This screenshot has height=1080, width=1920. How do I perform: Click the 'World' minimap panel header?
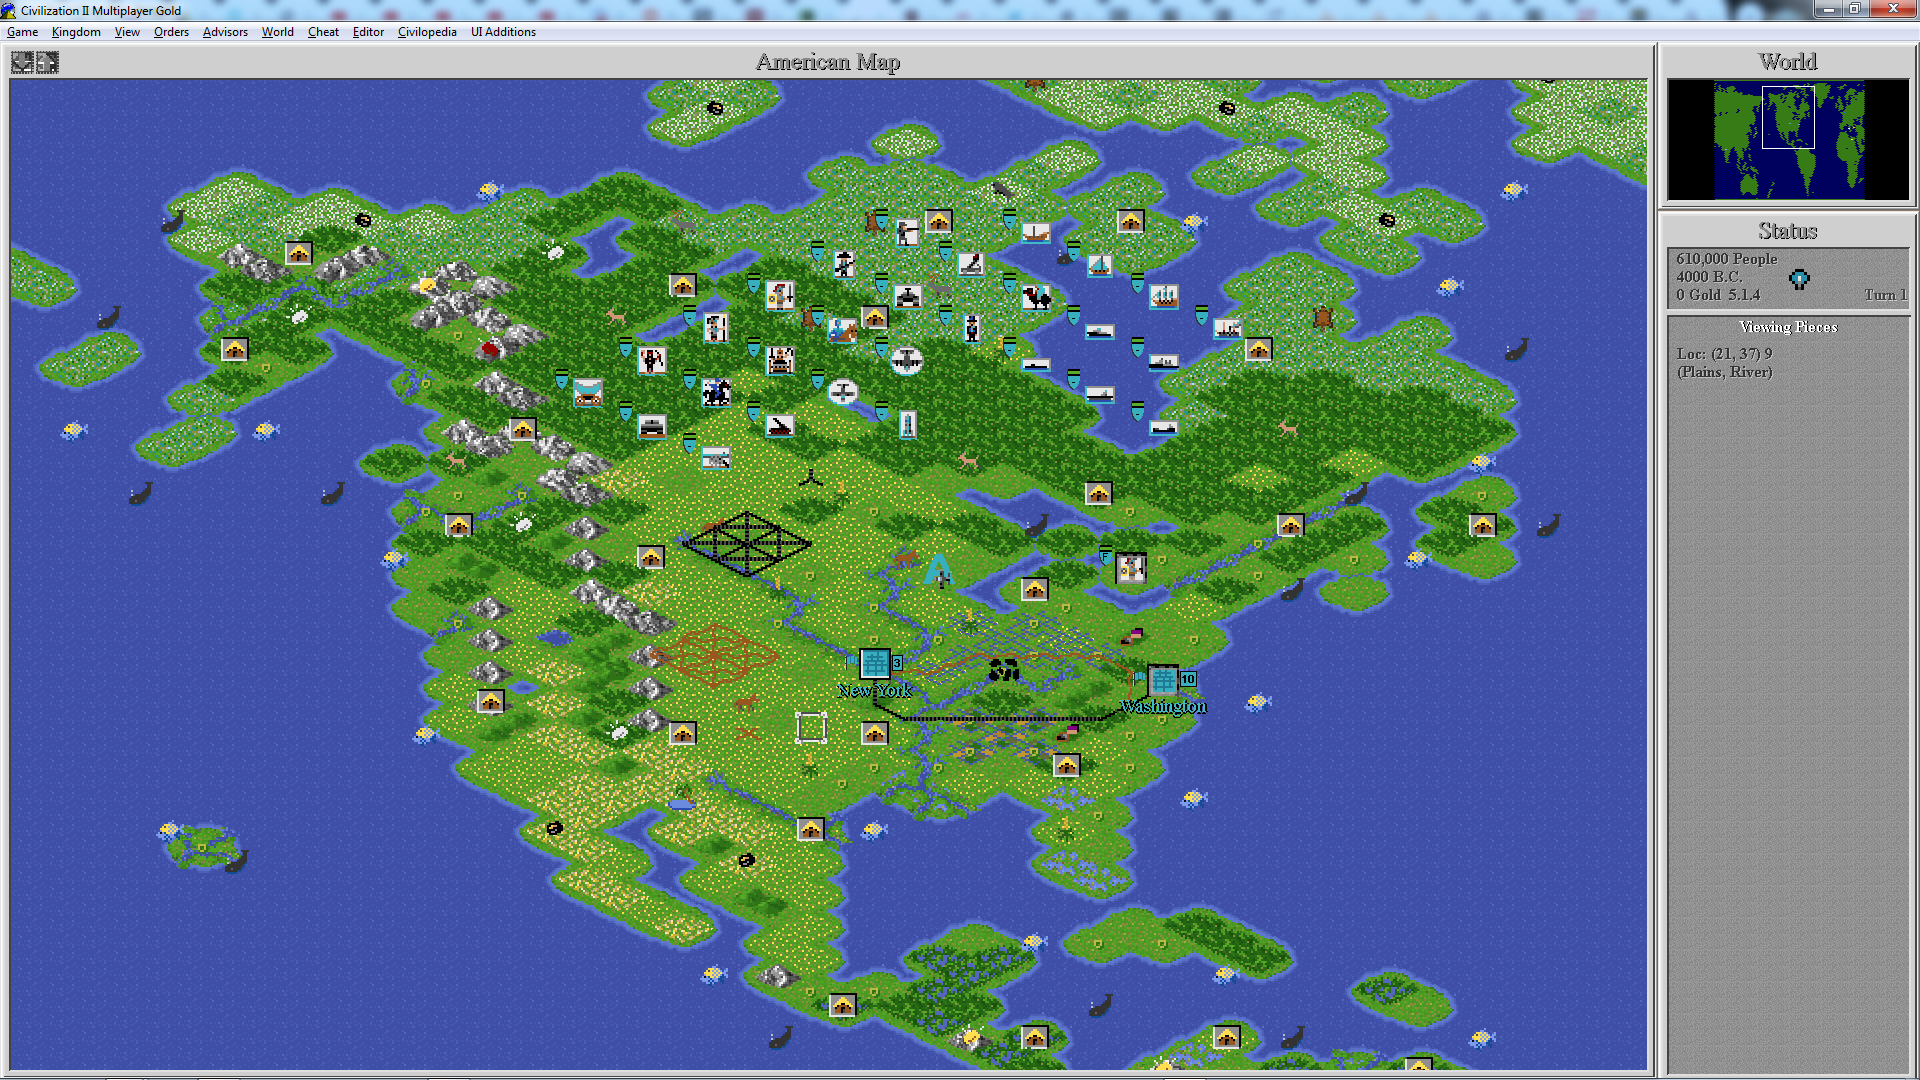click(x=1788, y=62)
